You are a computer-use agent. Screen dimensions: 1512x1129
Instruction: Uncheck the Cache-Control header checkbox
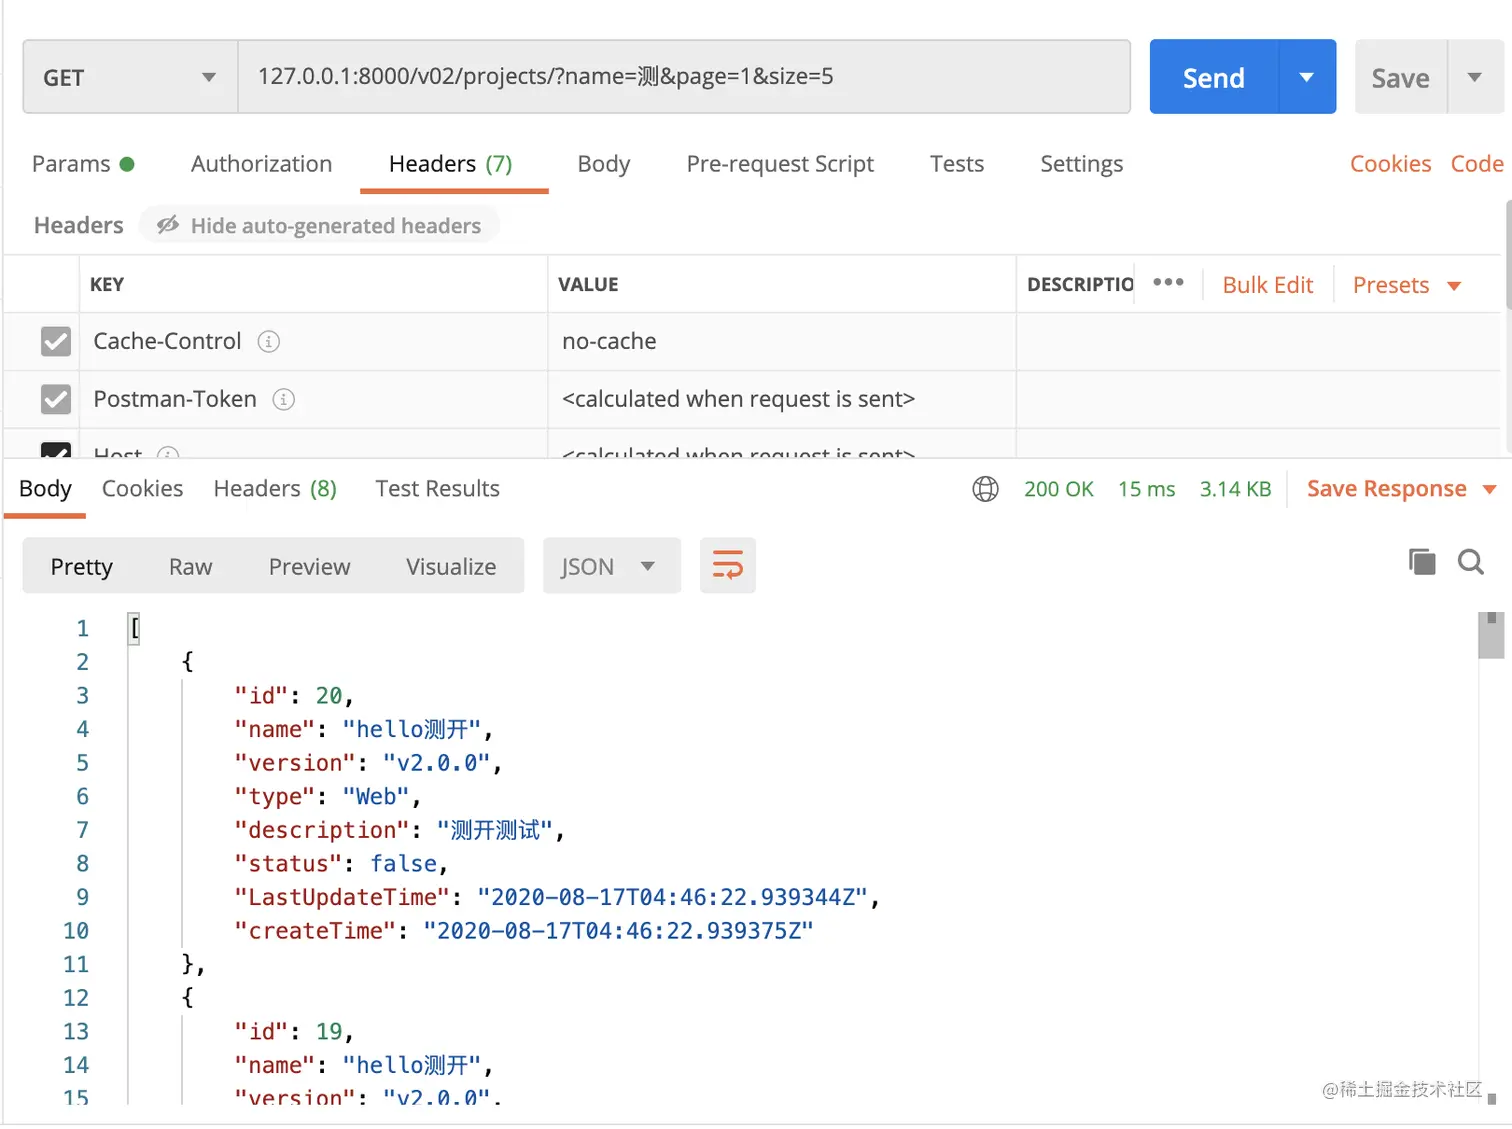[56, 342]
